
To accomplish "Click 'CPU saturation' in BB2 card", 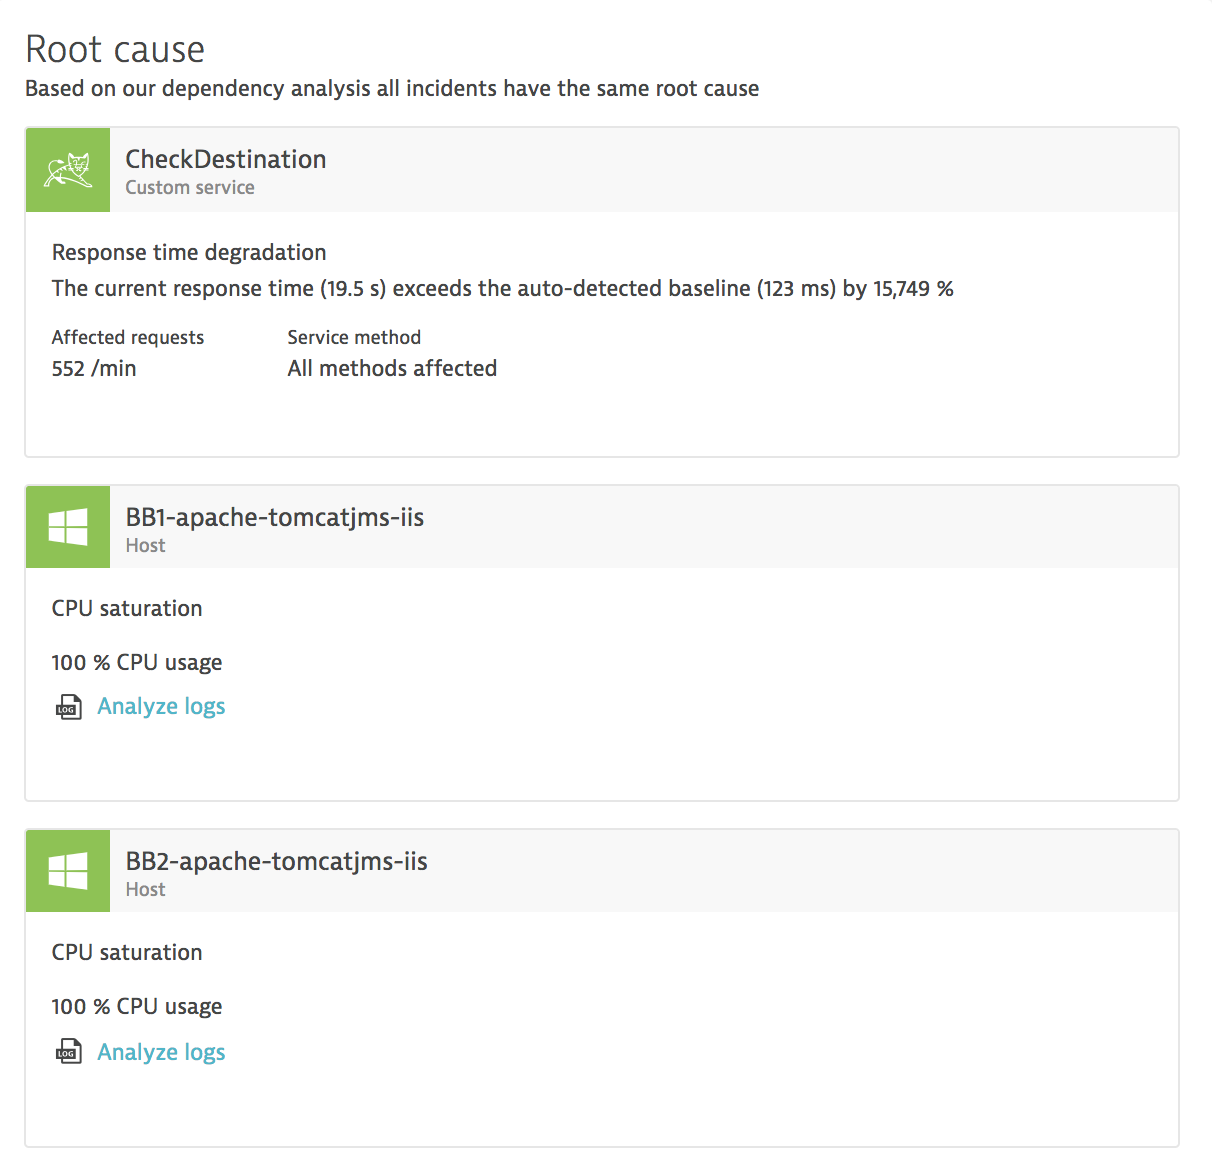I will pos(127,953).
